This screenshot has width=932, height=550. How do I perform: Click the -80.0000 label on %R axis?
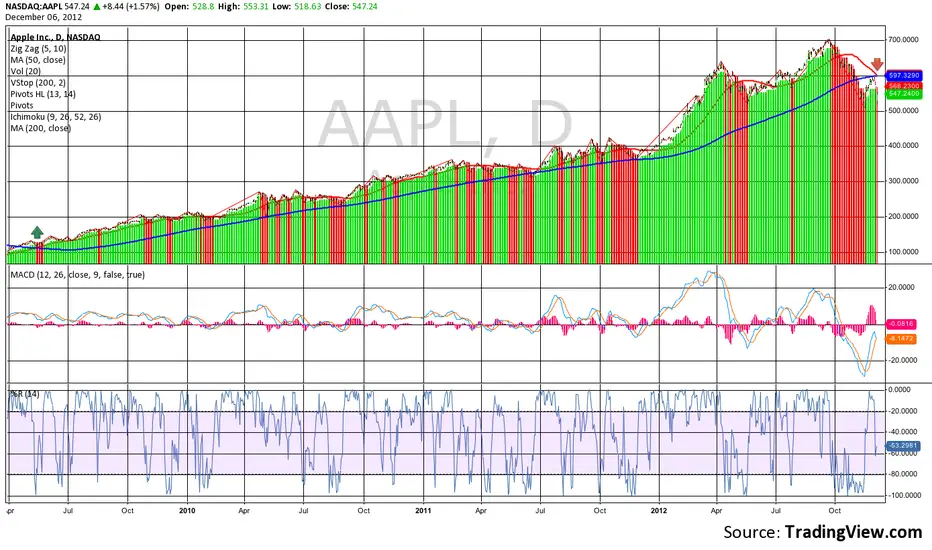[x=902, y=474]
